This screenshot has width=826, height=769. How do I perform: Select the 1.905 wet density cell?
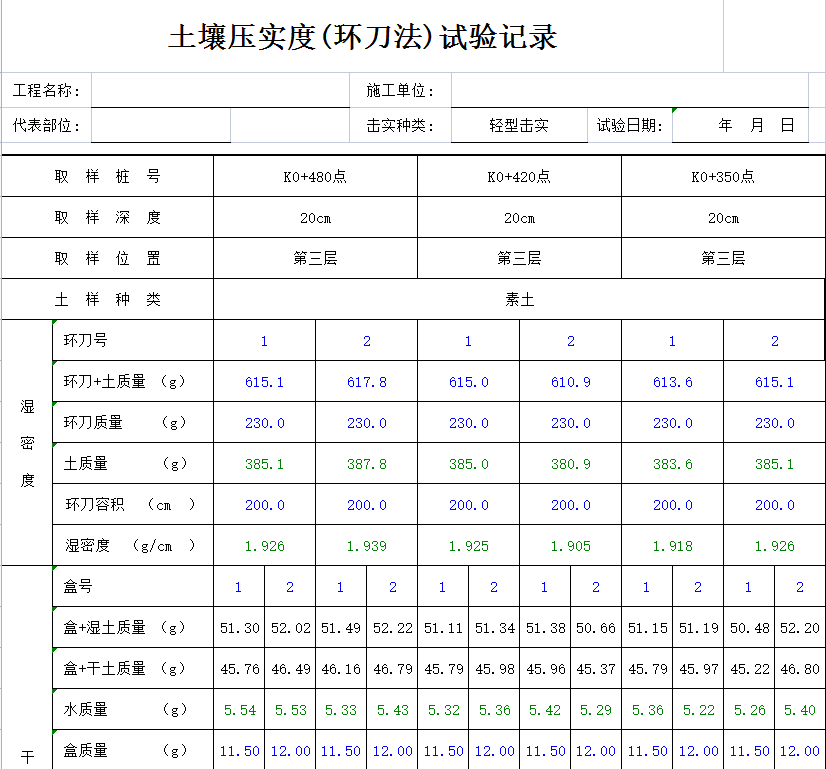click(x=570, y=546)
